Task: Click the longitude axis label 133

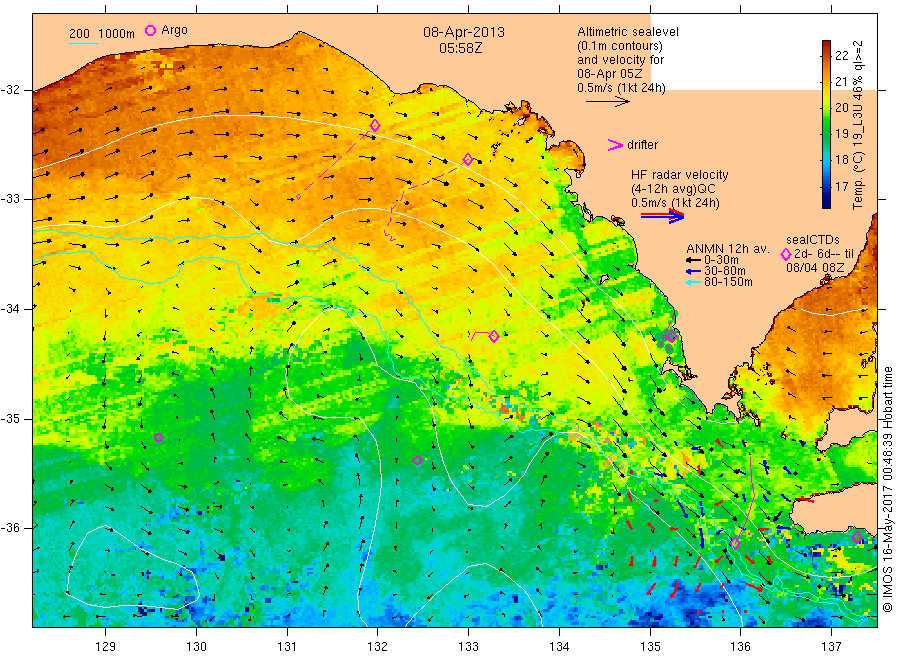Action: [x=468, y=647]
